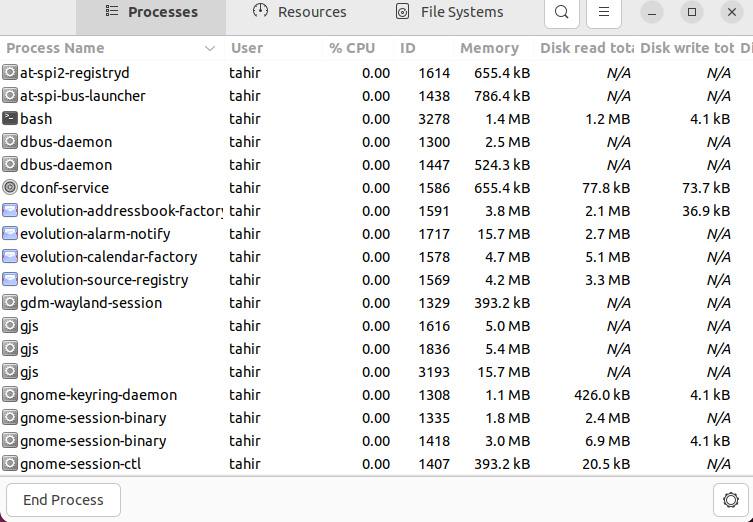This screenshot has height=522, width=753.
Task: Select the dconf-service process name
Action: coord(64,188)
